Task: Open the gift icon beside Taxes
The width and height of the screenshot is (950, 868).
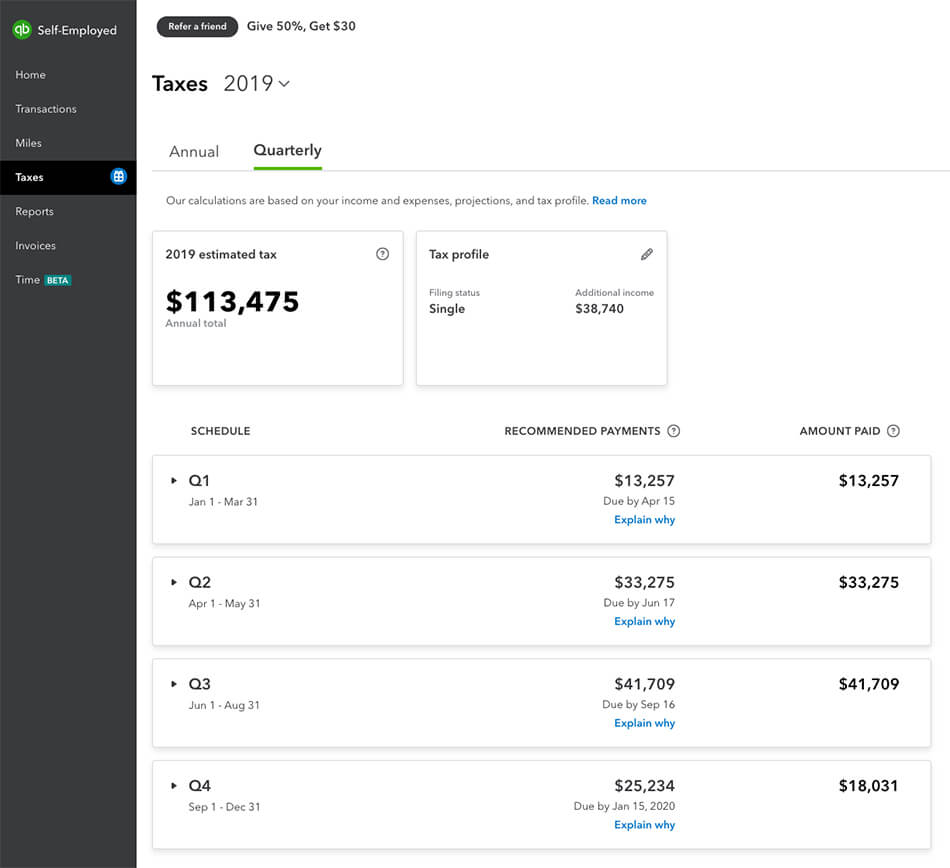Action: (x=119, y=176)
